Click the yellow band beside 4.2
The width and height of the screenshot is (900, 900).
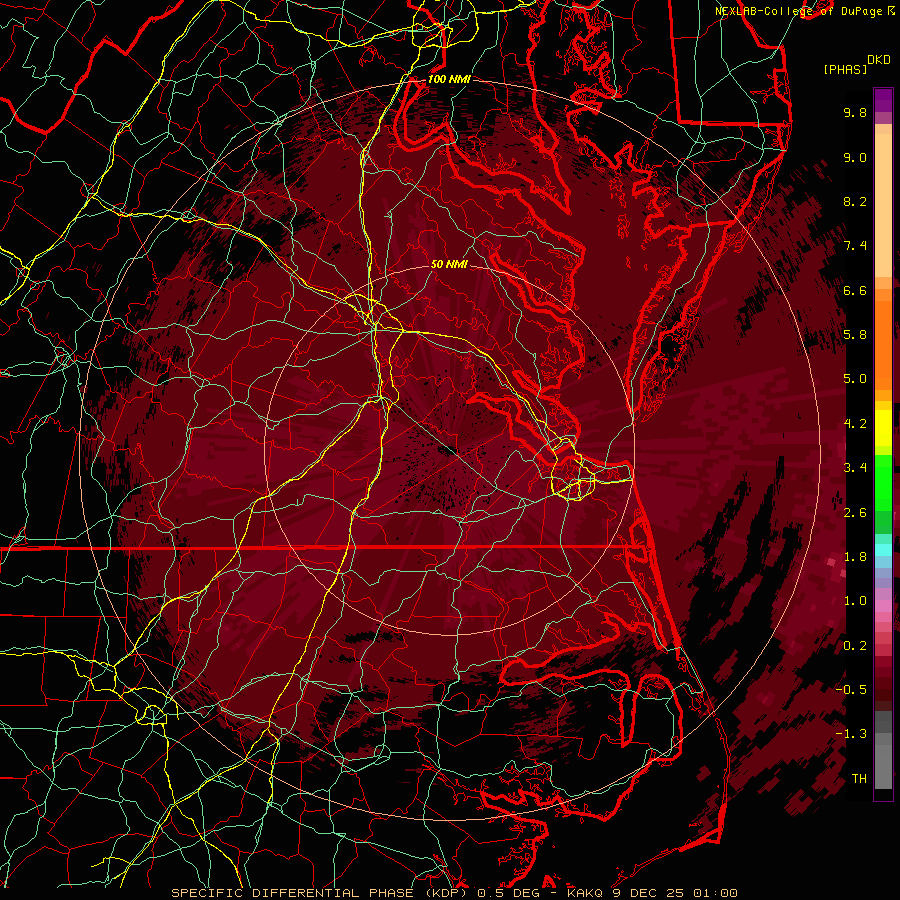point(883,428)
